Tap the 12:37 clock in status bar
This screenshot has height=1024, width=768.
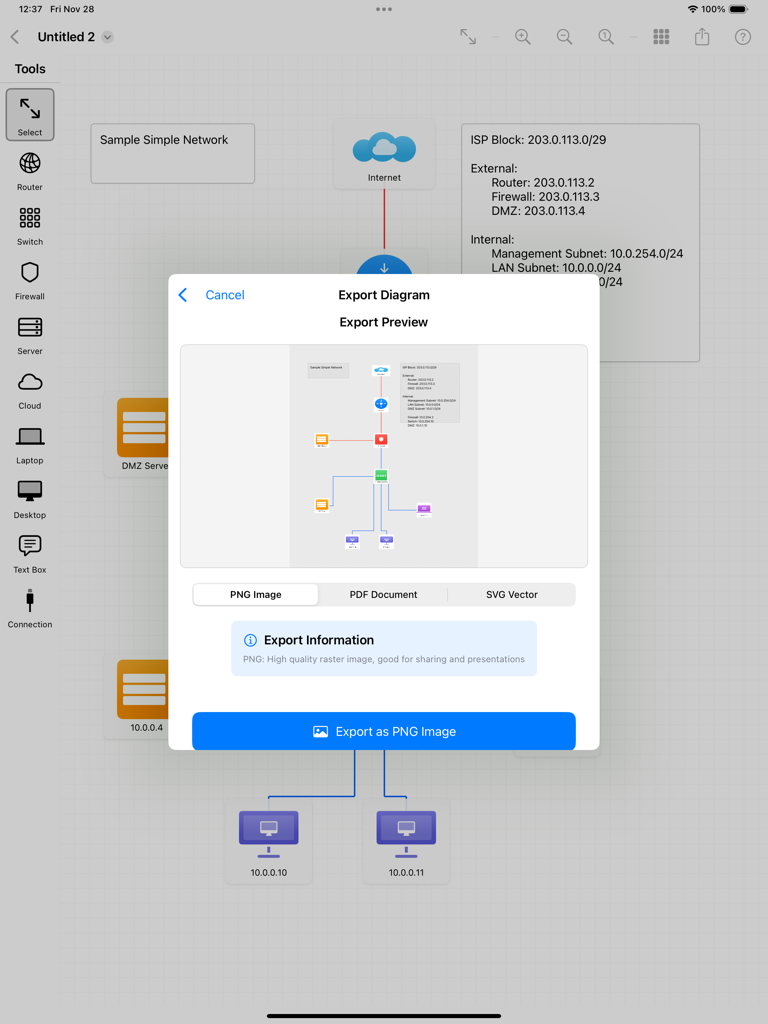tap(31, 9)
